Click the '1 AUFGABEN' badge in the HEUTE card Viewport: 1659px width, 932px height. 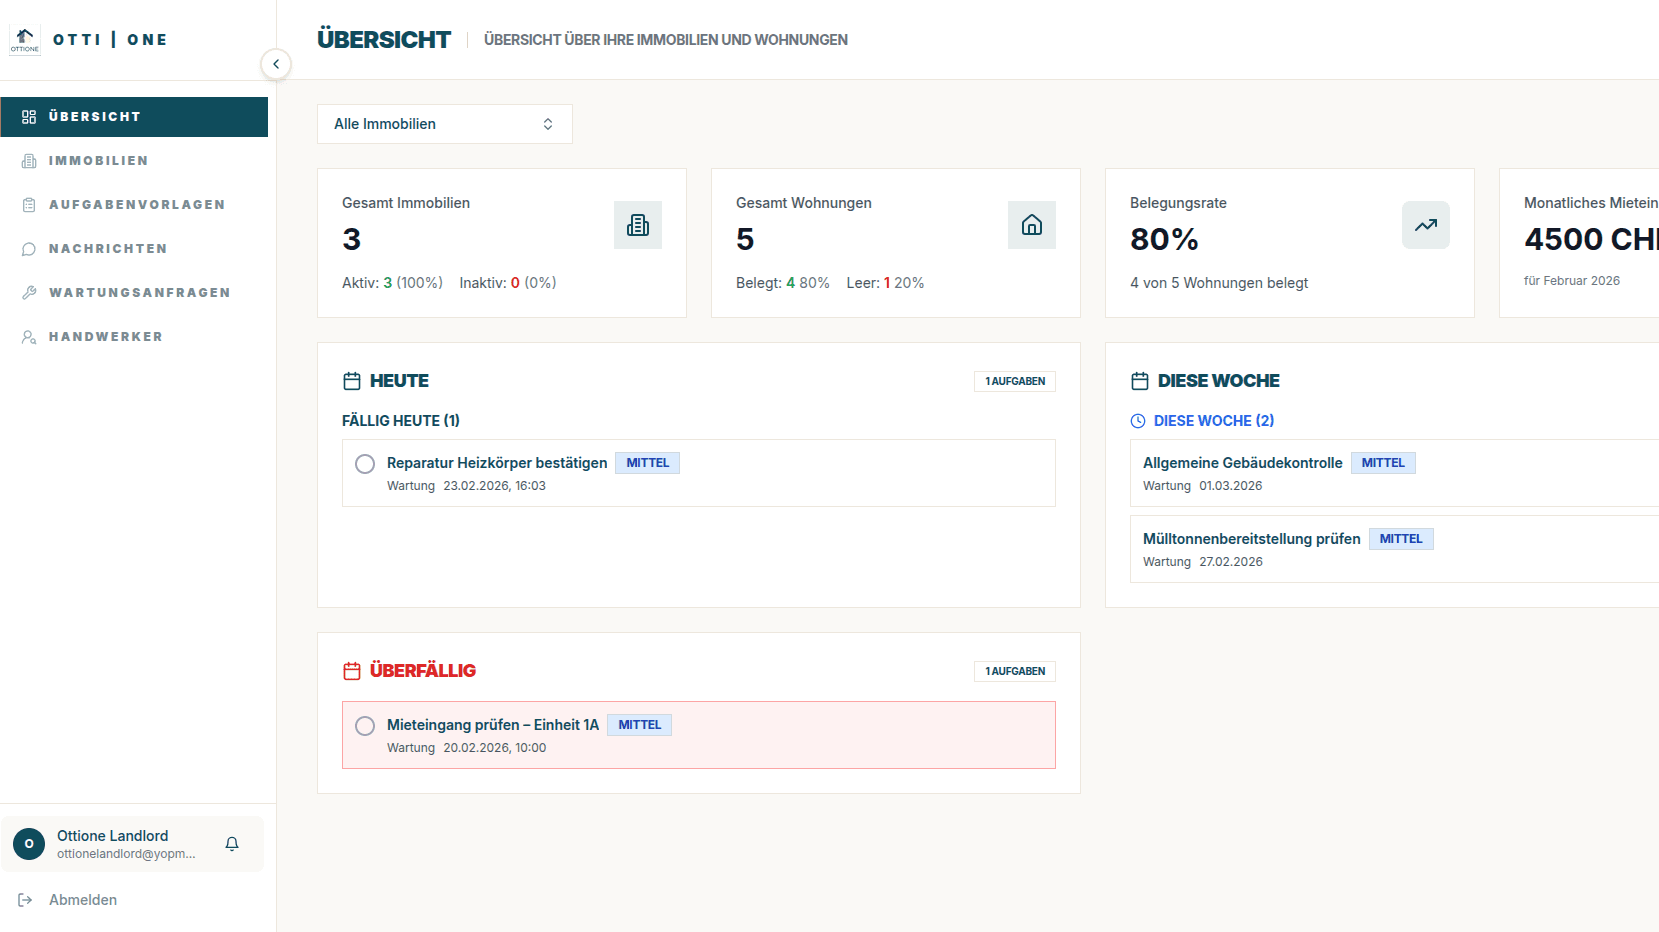click(1014, 381)
